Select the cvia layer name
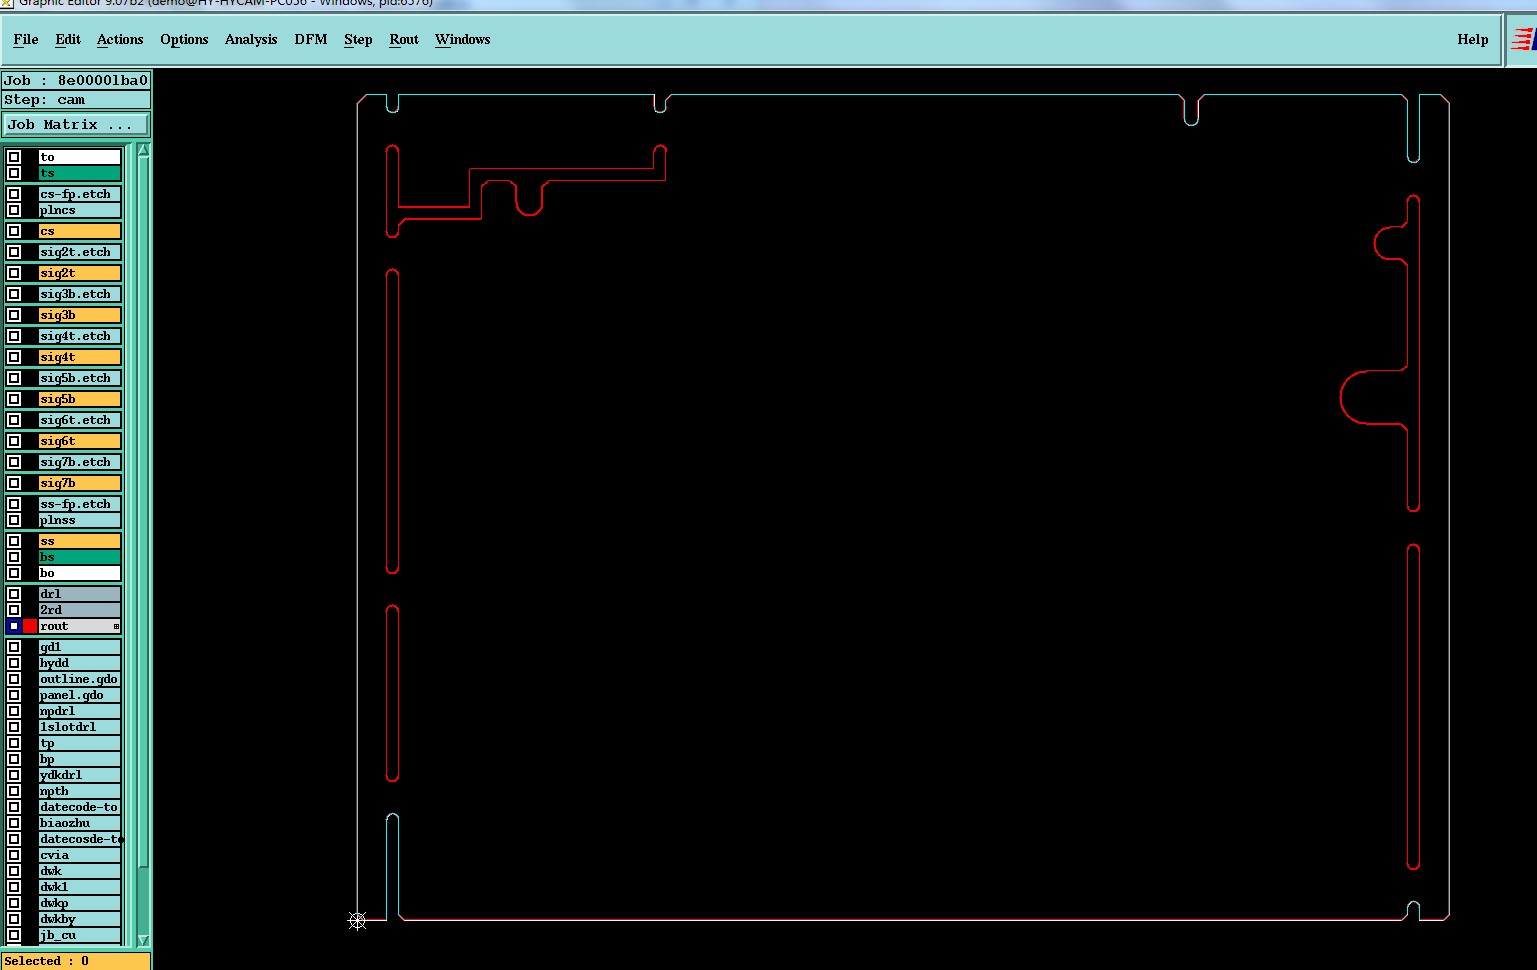 80,855
